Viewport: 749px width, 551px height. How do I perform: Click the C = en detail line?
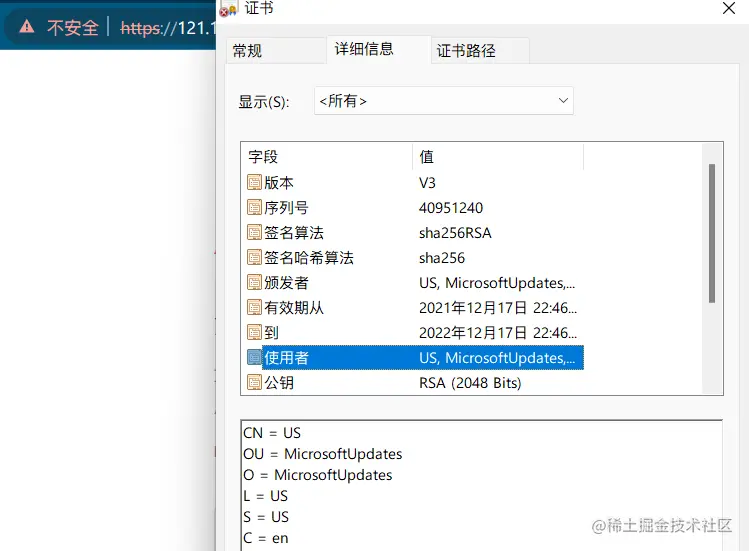pyautogui.click(x=266, y=538)
